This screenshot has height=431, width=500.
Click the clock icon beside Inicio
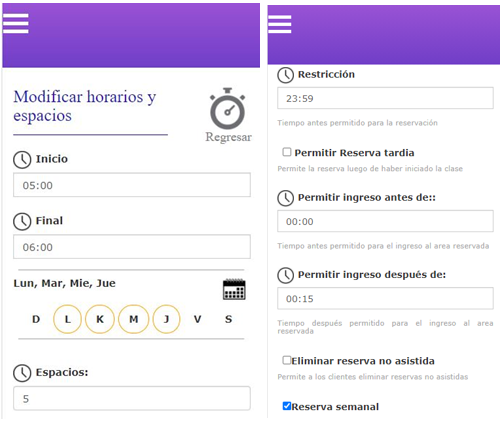[22, 160]
